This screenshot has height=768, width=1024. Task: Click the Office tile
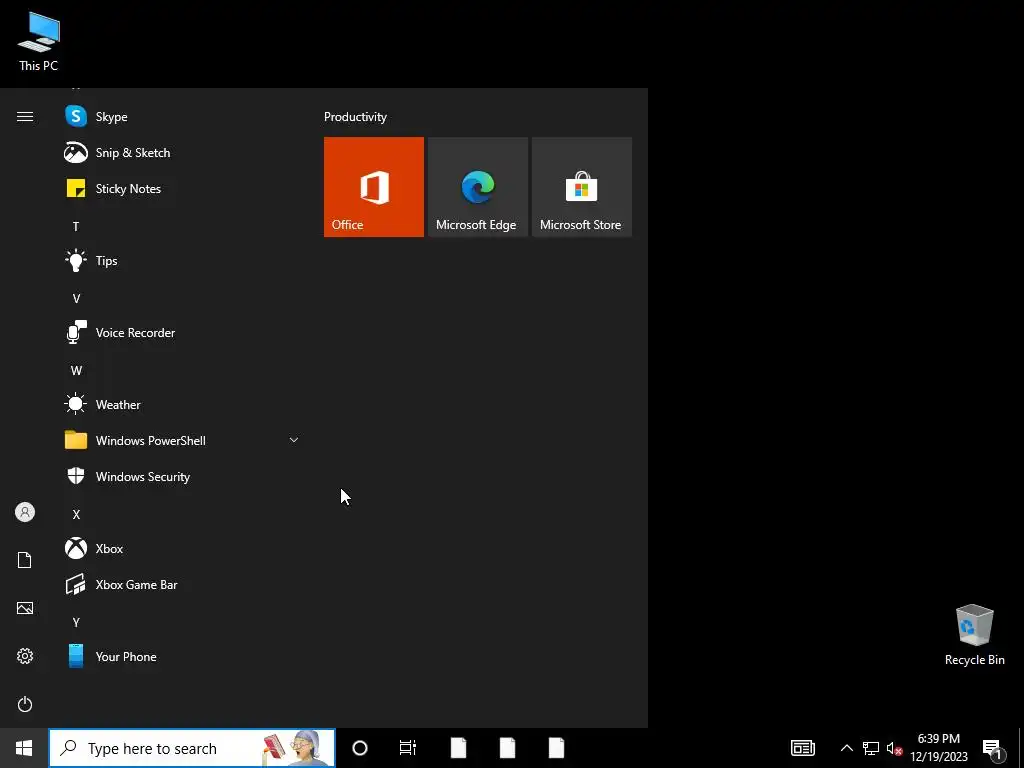pos(374,187)
